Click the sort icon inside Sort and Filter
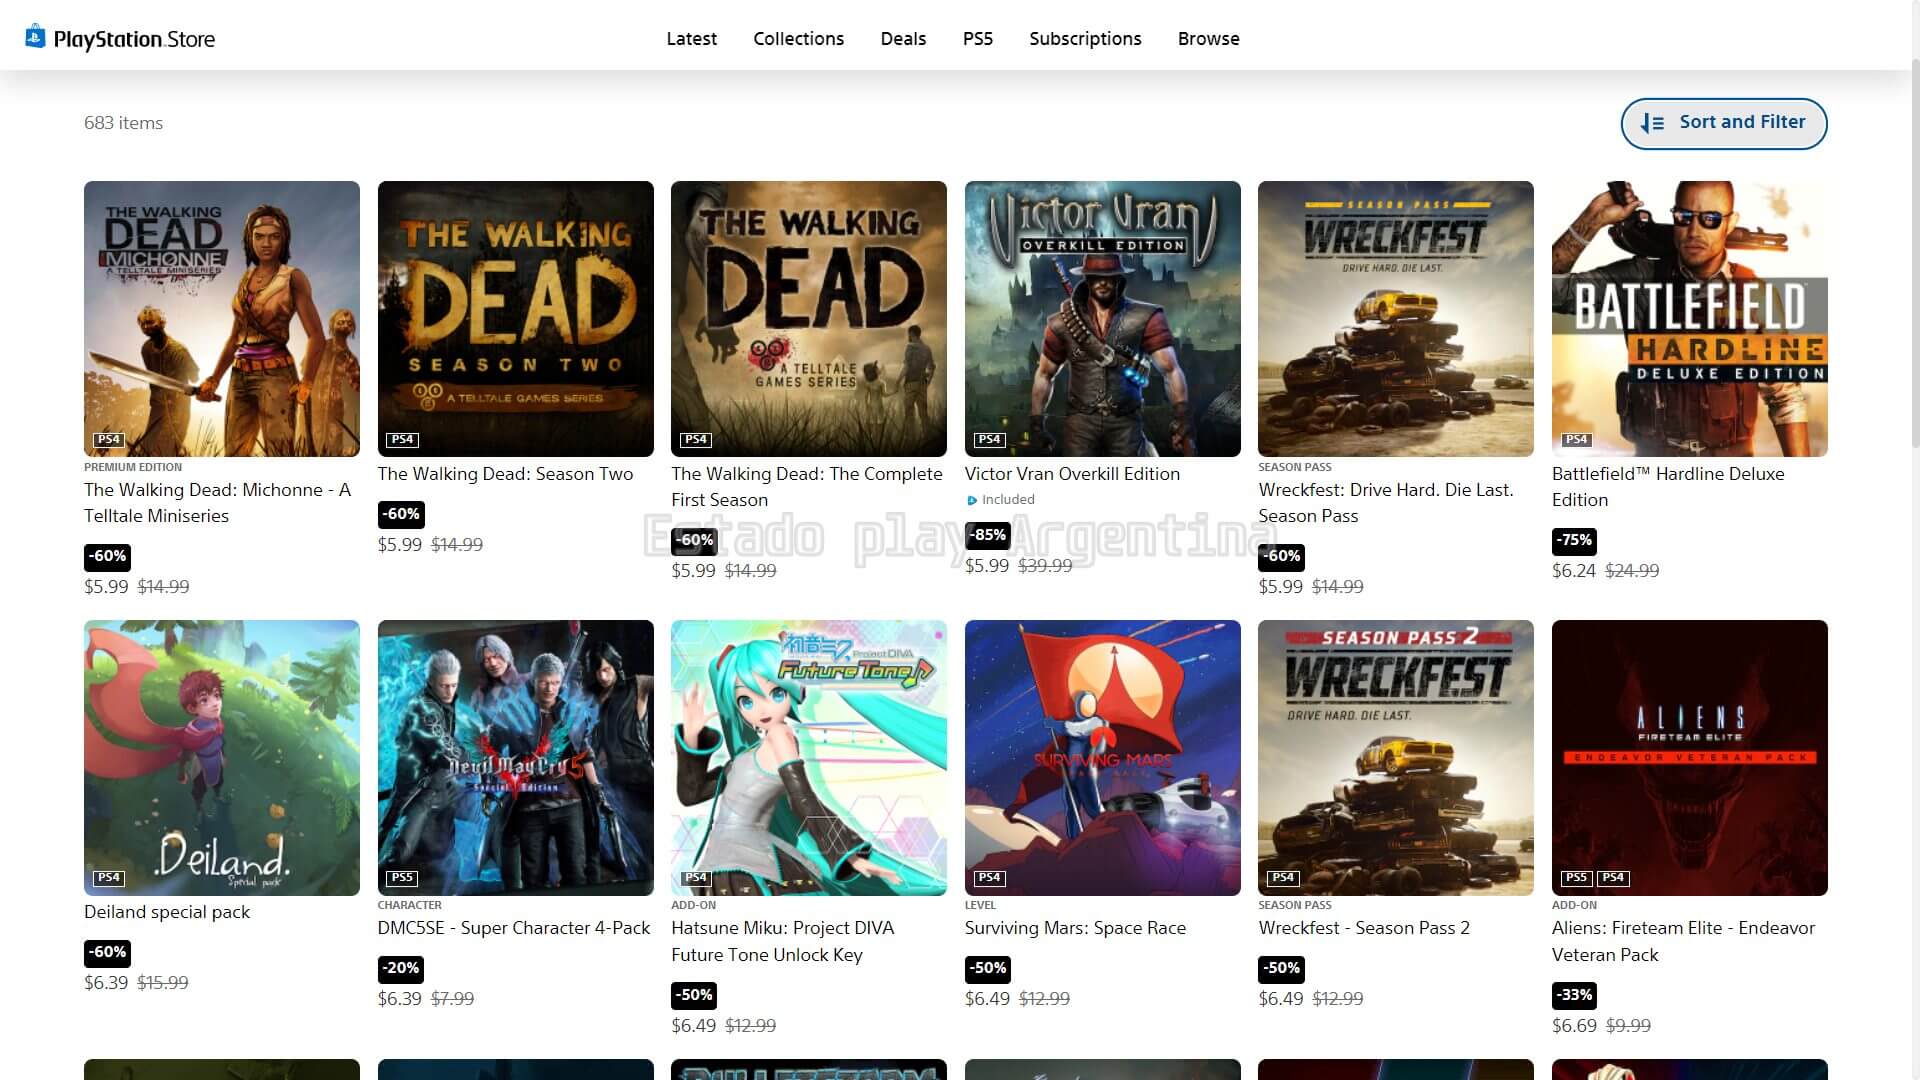This screenshot has height=1080, width=1920. pos(1652,123)
